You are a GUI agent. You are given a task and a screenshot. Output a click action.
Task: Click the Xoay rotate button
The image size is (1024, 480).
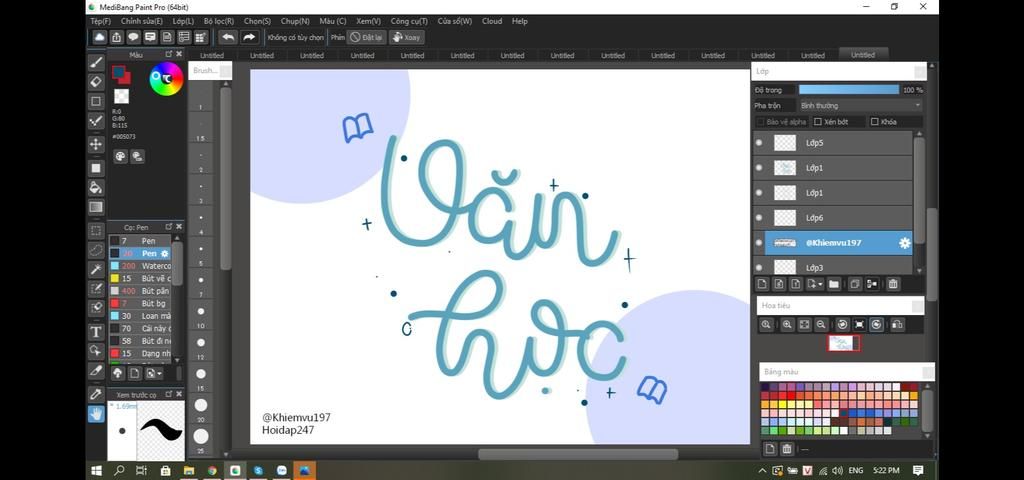407,37
